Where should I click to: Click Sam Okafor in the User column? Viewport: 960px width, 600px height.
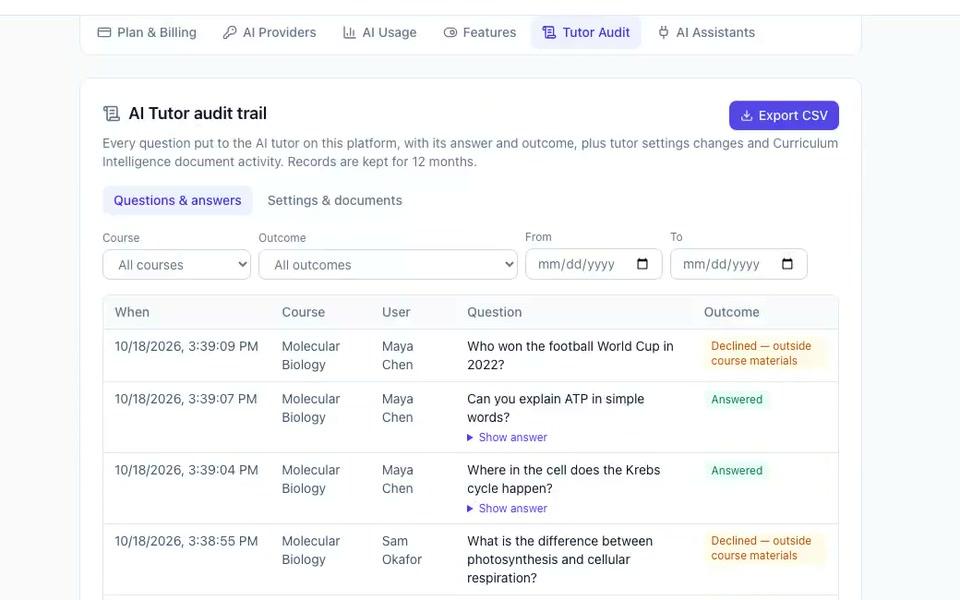402,550
